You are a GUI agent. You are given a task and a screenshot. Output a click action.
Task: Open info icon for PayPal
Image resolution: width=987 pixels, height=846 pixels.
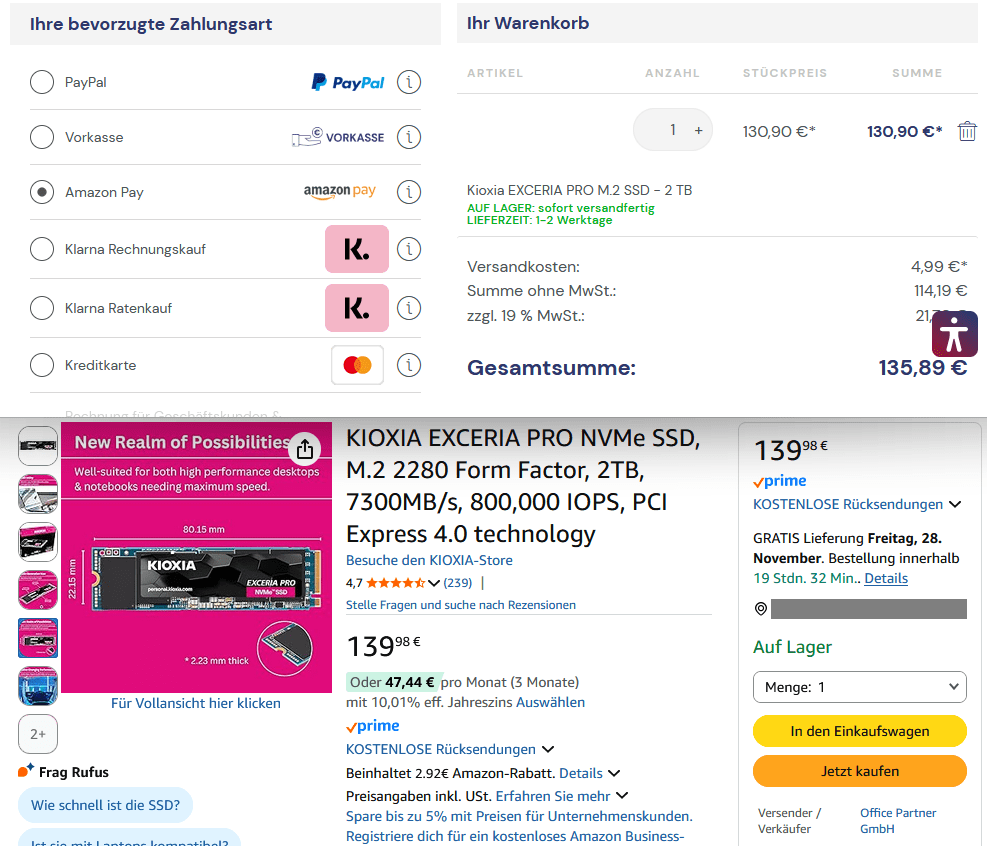tap(409, 82)
